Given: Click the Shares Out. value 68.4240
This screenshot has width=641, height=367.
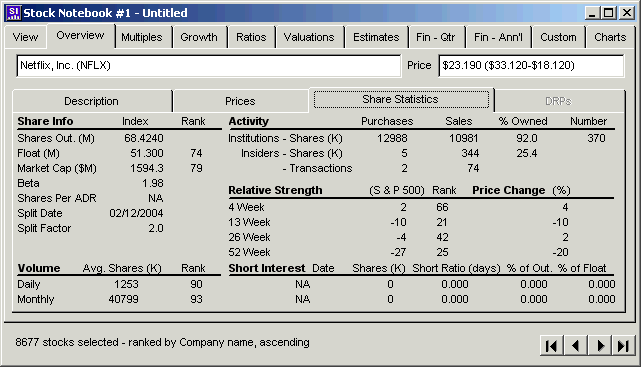Looking at the screenshot, I should click(144, 139).
